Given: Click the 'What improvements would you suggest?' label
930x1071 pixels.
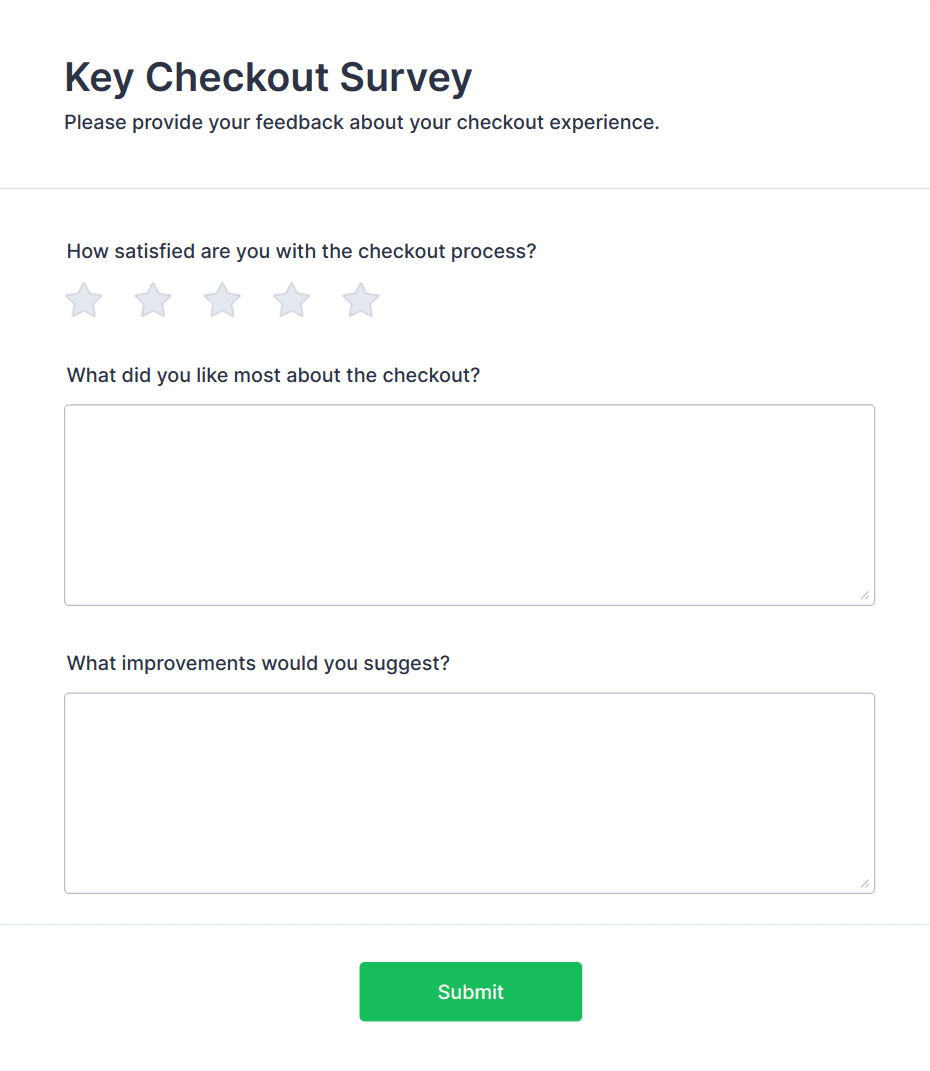Looking at the screenshot, I should pos(258,663).
